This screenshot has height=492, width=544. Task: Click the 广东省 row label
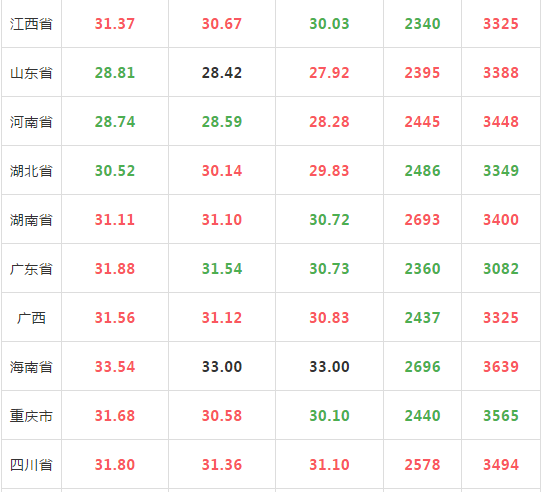31,269
